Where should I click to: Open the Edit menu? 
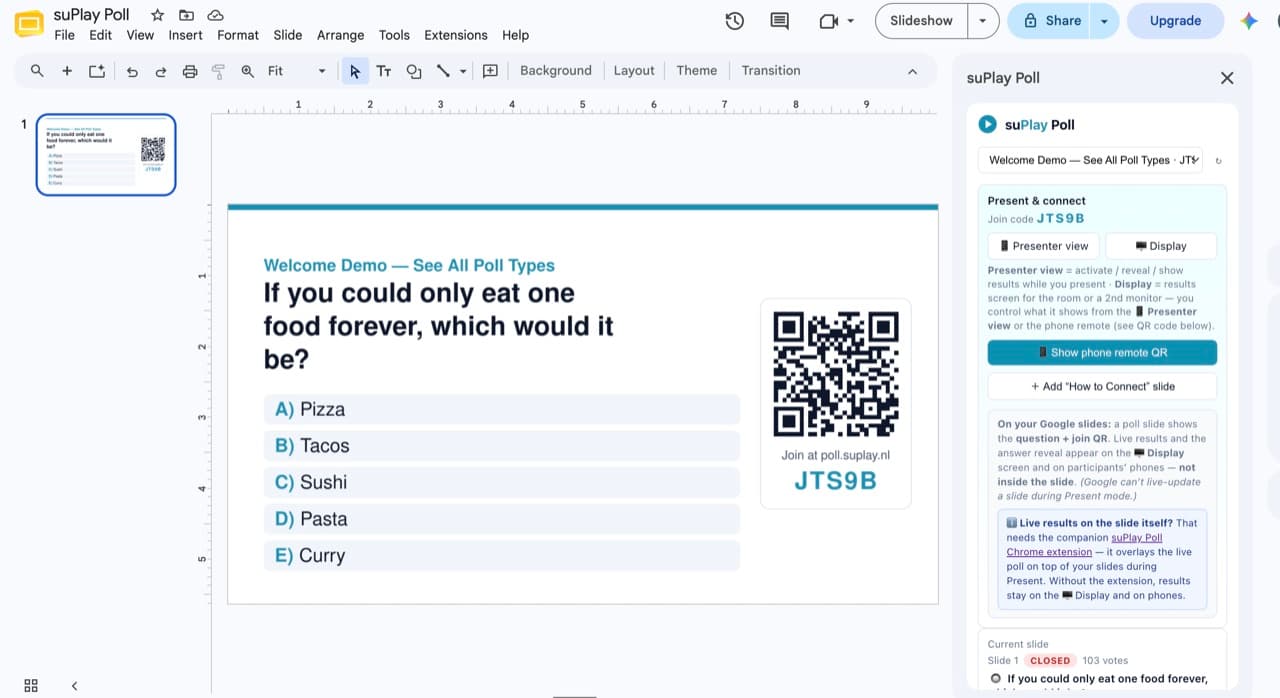[x=100, y=35]
